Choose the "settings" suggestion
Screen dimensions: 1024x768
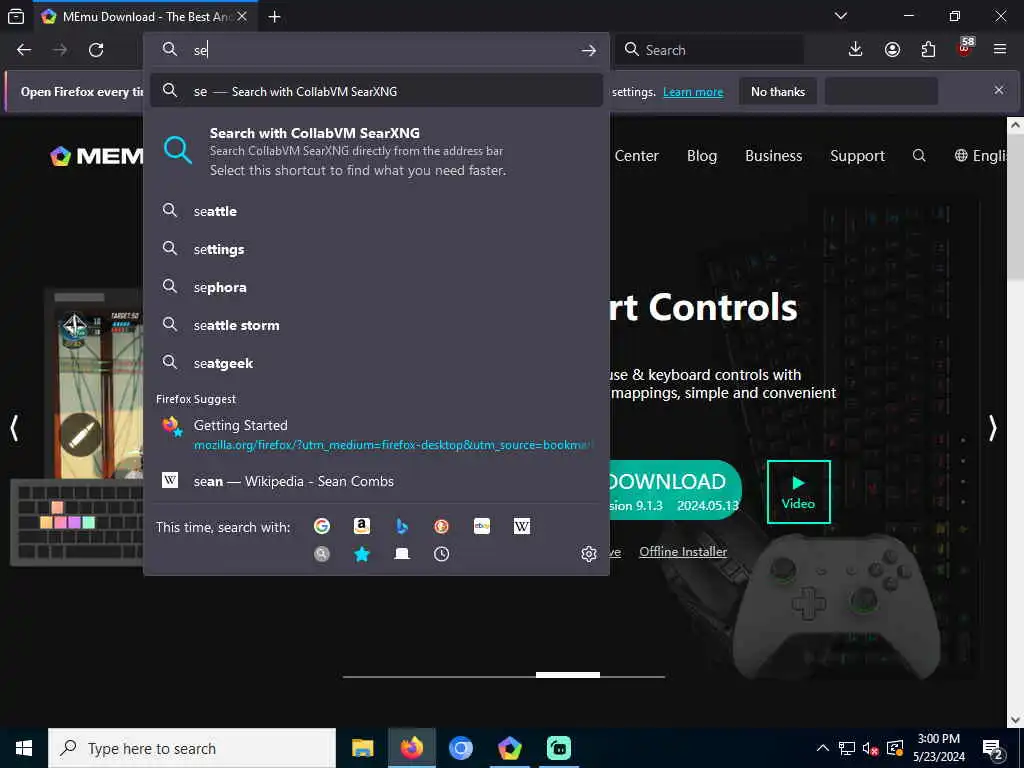pyautogui.click(x=376, y=249)
